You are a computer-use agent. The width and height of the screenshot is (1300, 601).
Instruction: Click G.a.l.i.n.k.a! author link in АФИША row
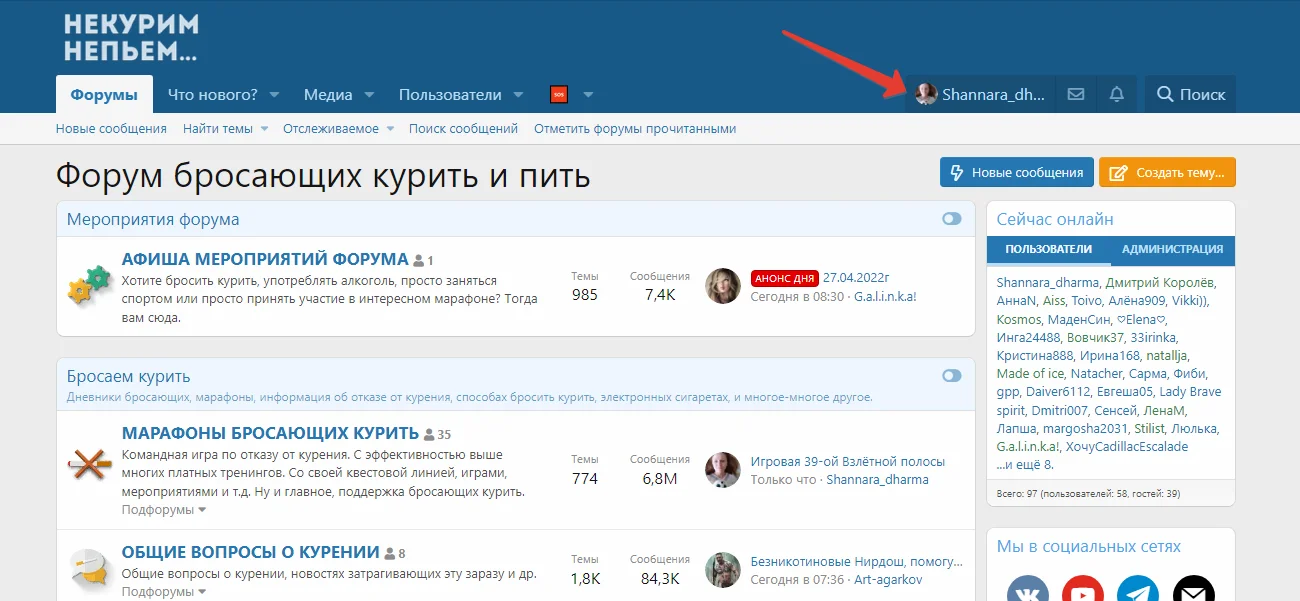pos(885,297)
